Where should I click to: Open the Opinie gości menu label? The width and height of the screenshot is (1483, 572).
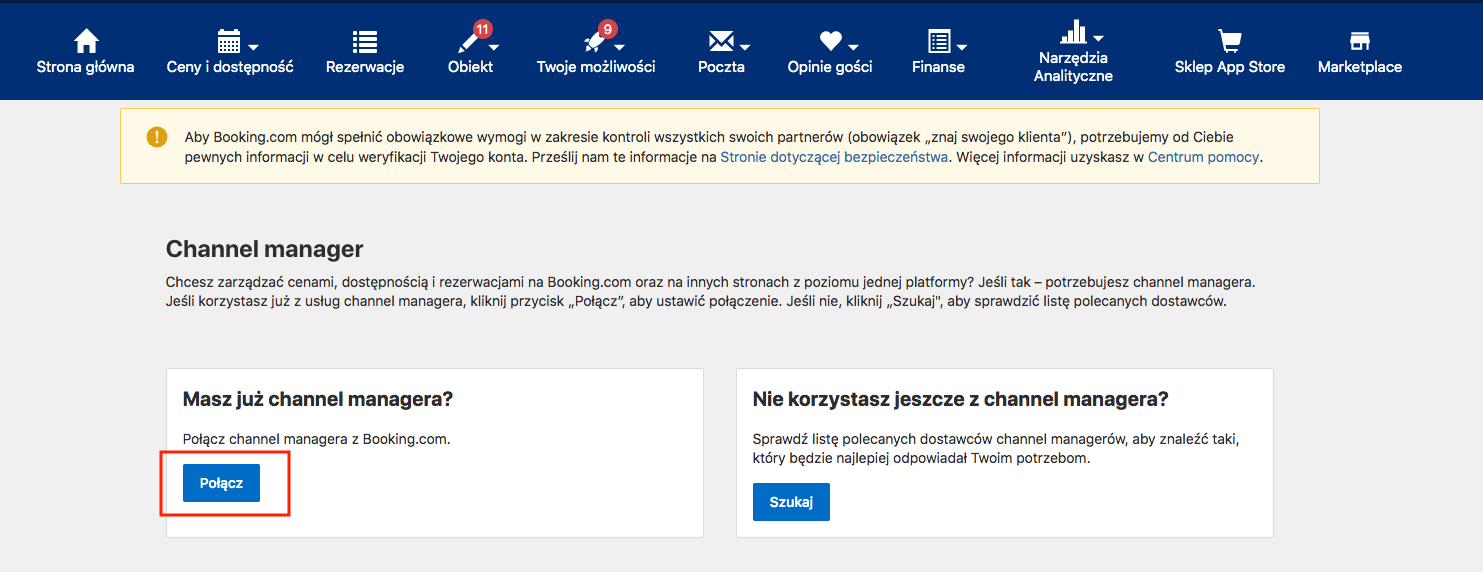click(x=830, y=67)
